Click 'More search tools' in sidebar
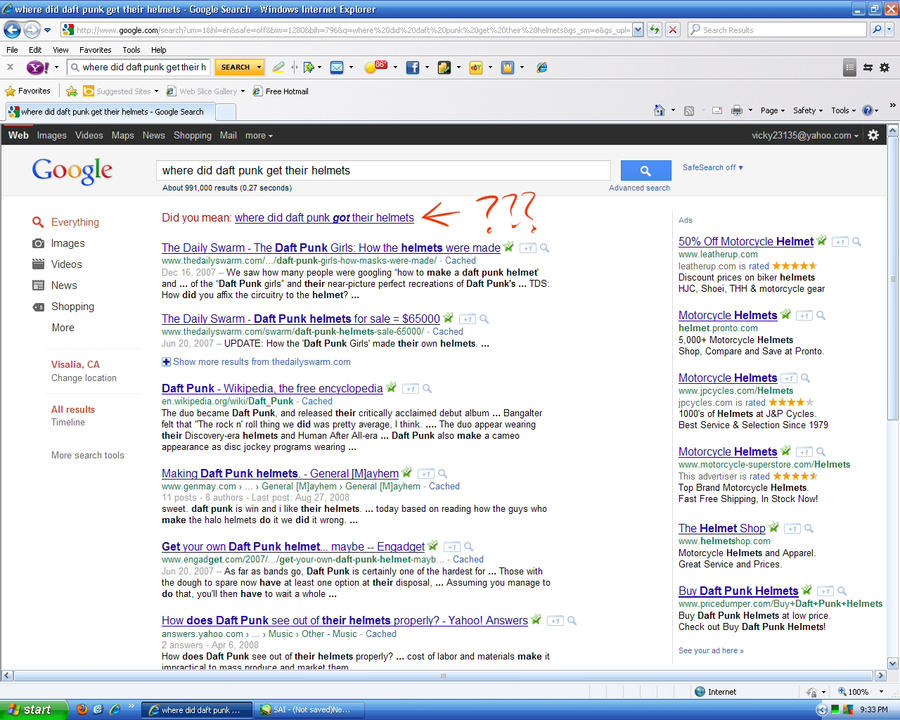 coord(88,455)
